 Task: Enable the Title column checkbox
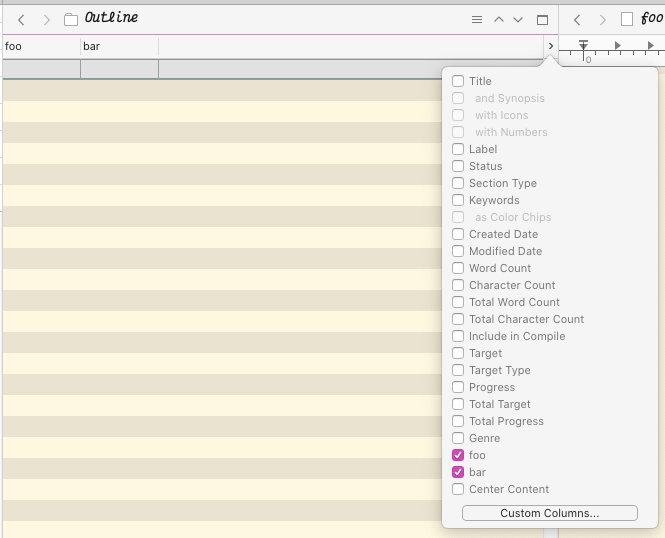click(x=458, y=81)
